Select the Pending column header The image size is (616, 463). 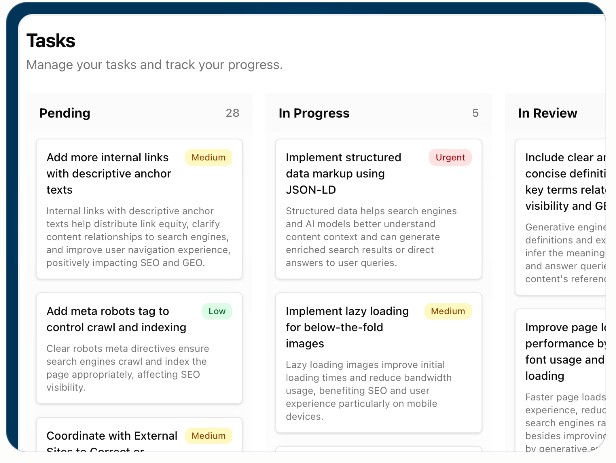[x=65, y=113]
